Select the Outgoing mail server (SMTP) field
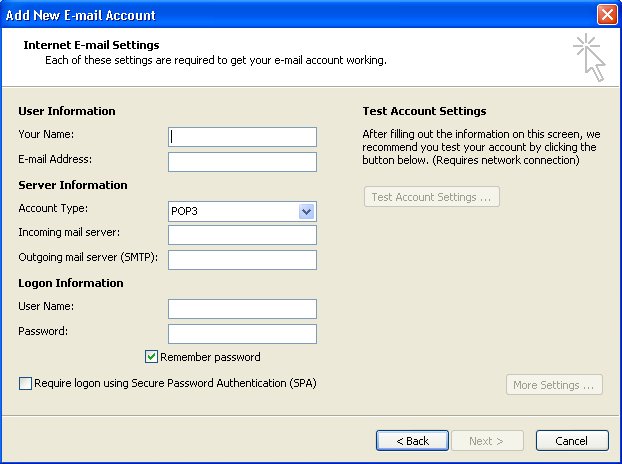Image resolution: width=622 pixels, height=464 pixels. tap(242, 260)
